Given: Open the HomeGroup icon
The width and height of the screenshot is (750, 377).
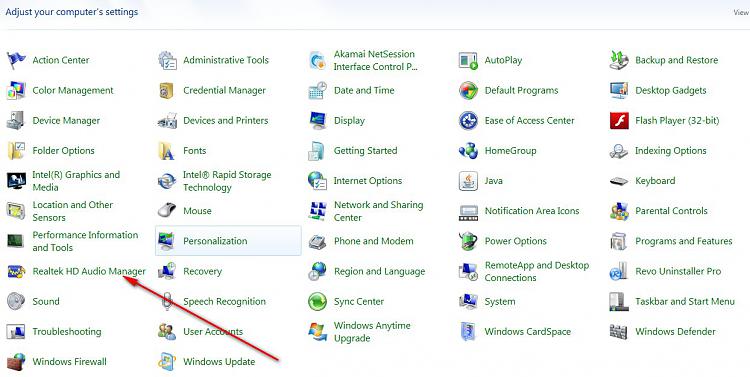Looking at the screenshot, I should [468, 151].
